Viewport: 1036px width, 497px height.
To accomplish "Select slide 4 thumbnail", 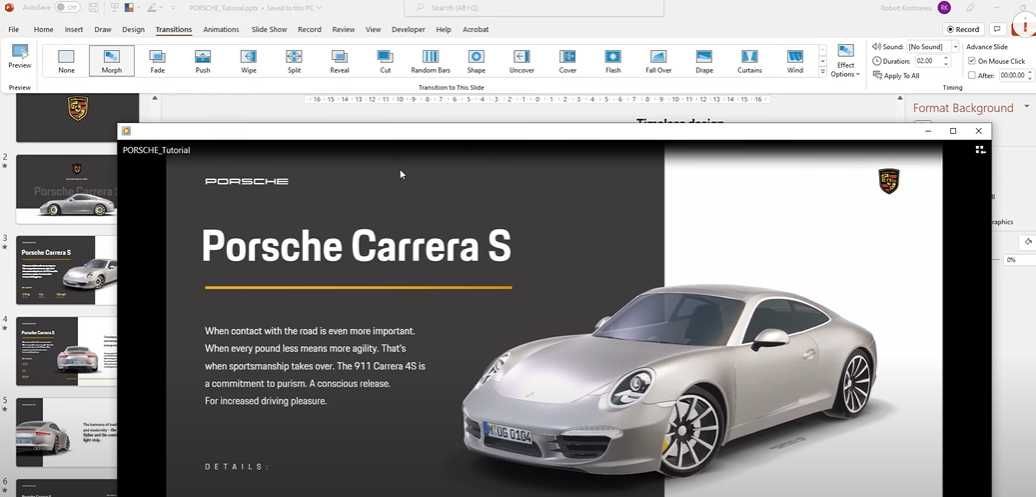I will (x=66, y=351).
